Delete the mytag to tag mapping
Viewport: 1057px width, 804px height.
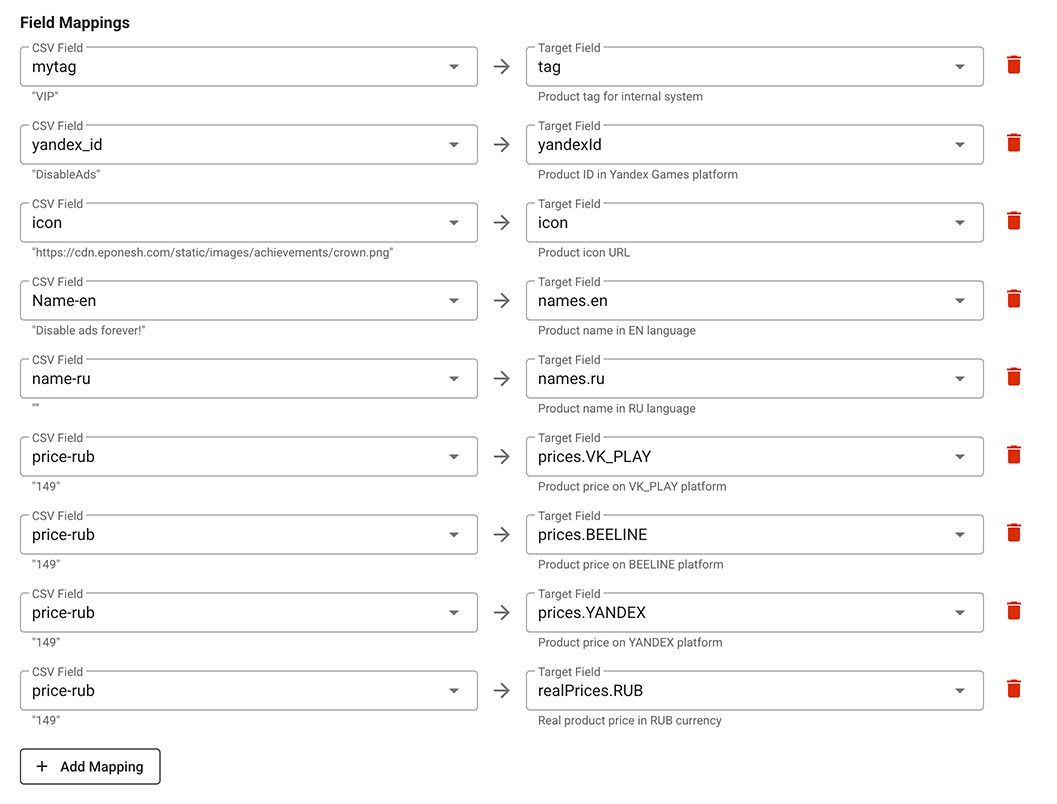(x=1013, y=66)
